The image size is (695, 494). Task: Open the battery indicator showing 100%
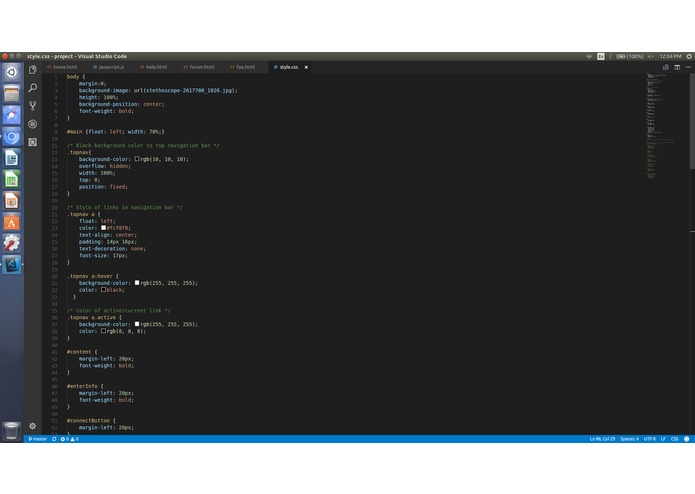coord(630,57)
